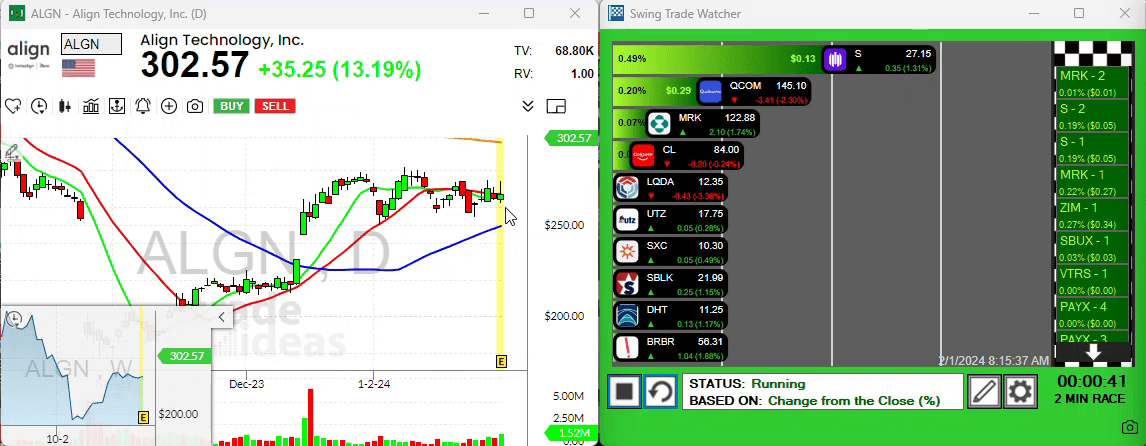The width and height of the screenshot is (1146, 446).
Task: Select the candlestick chart style icon
Action: tap(65, 106)
